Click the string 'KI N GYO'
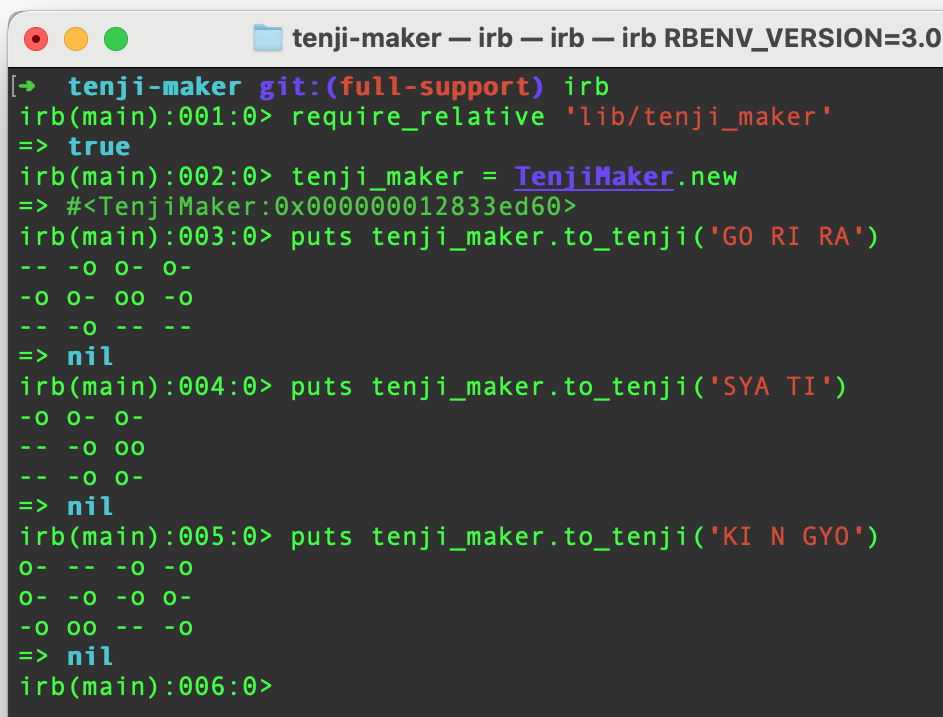The width and height of the screenshot is (943, 717). click(786, 537)
